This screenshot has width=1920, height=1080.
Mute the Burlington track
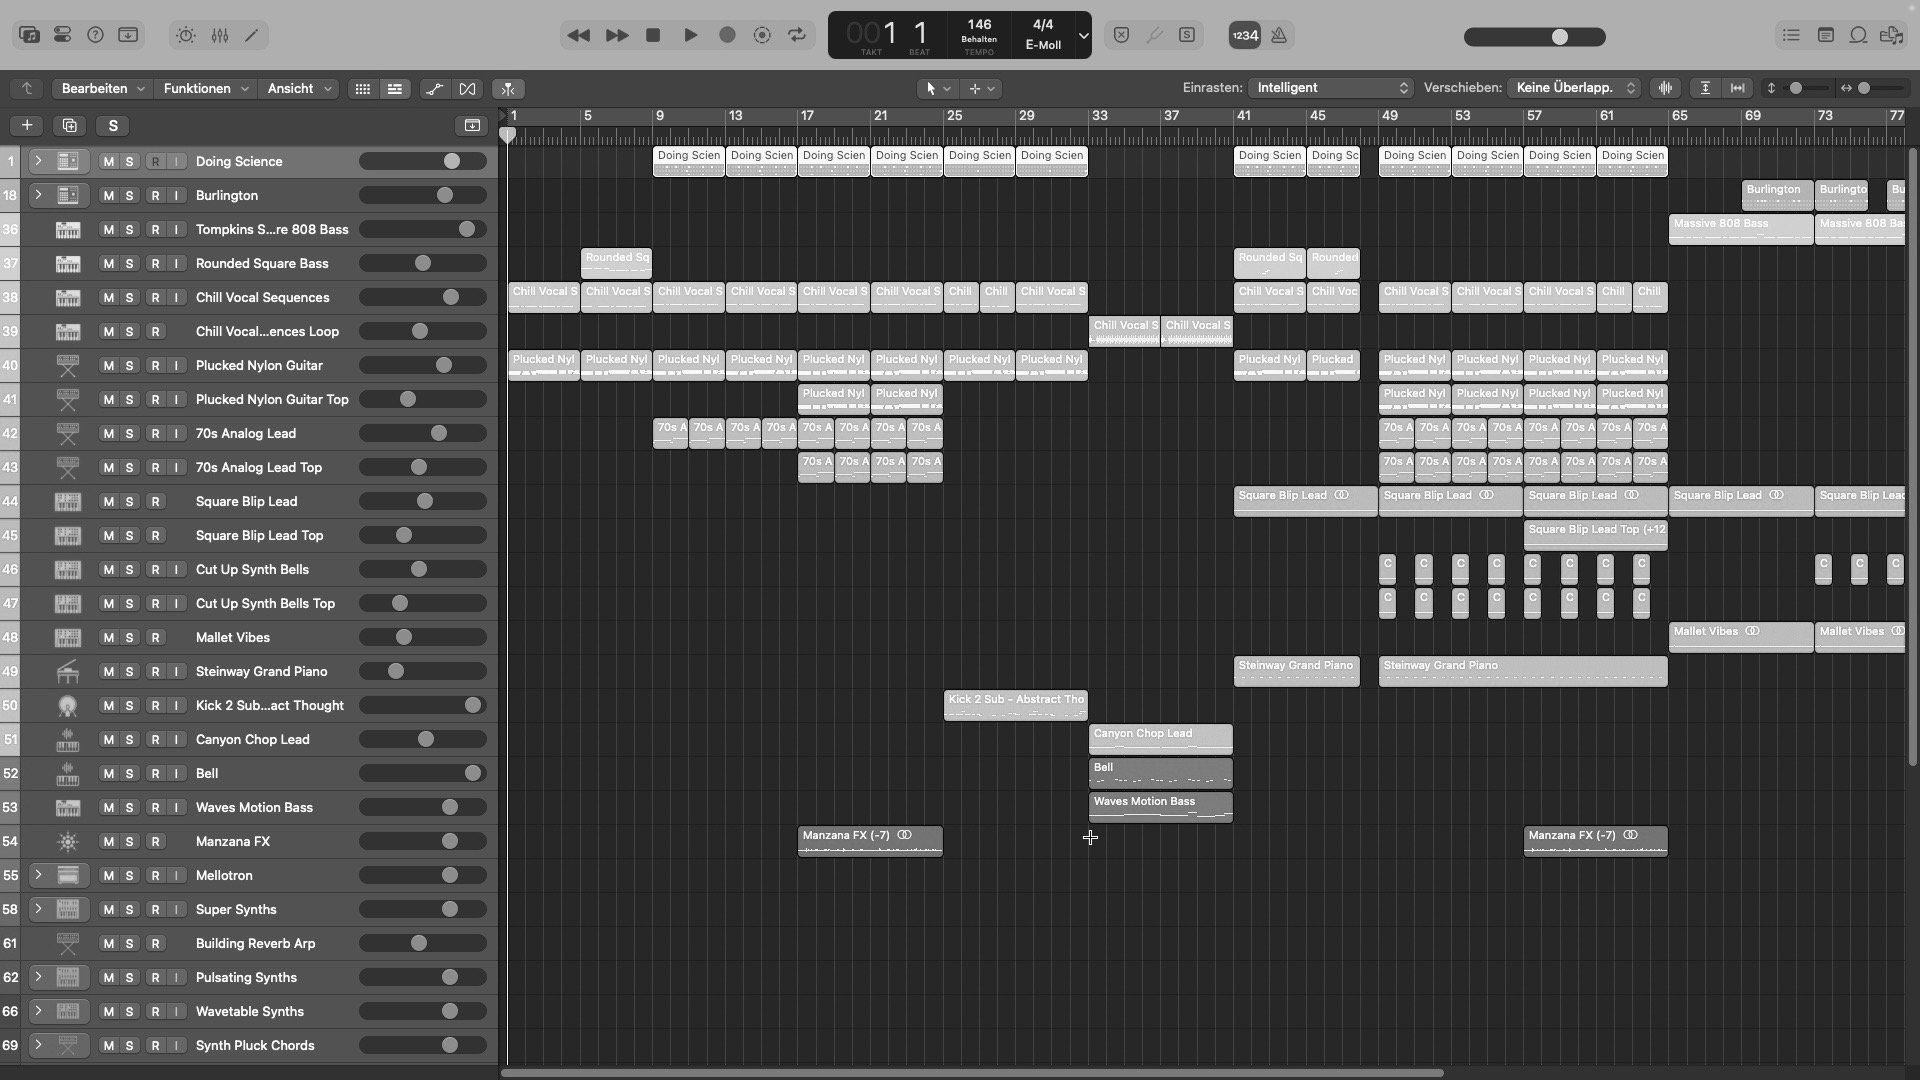[108, 196]
